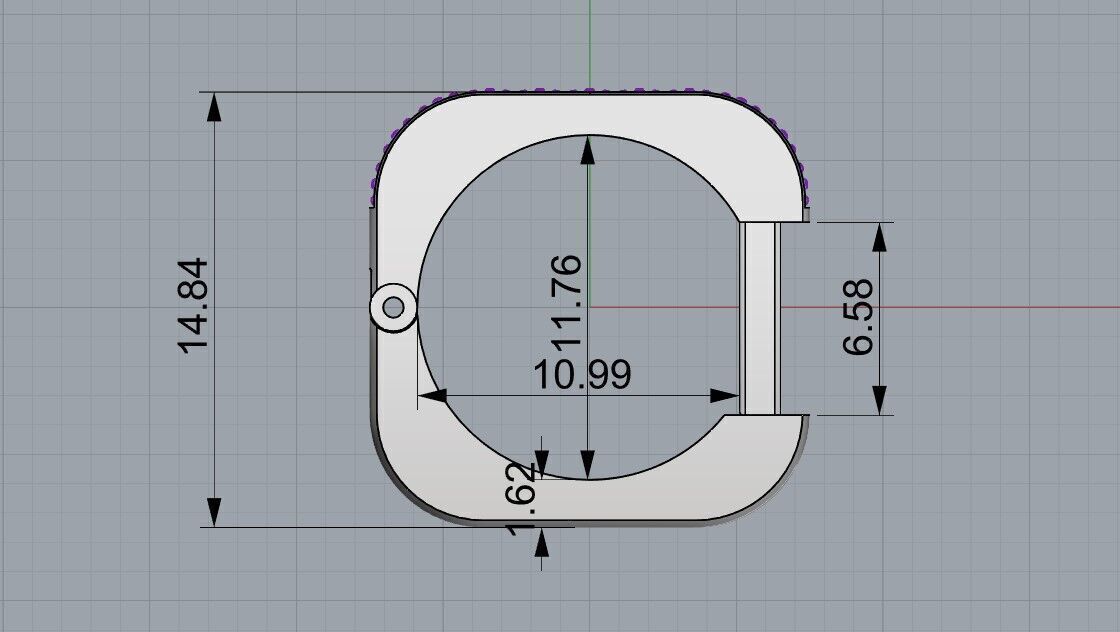This screenshot has height=632, width=1120.
Task: Click the 10.99 inner width dimension
Action: click(582, 374)
